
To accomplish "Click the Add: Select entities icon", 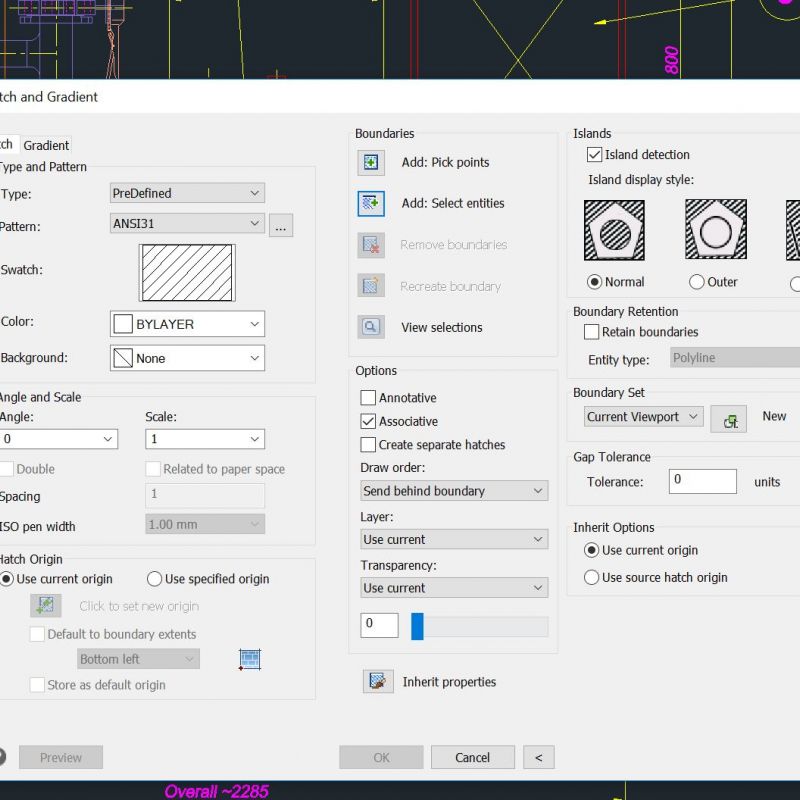I will pos(371,203).
